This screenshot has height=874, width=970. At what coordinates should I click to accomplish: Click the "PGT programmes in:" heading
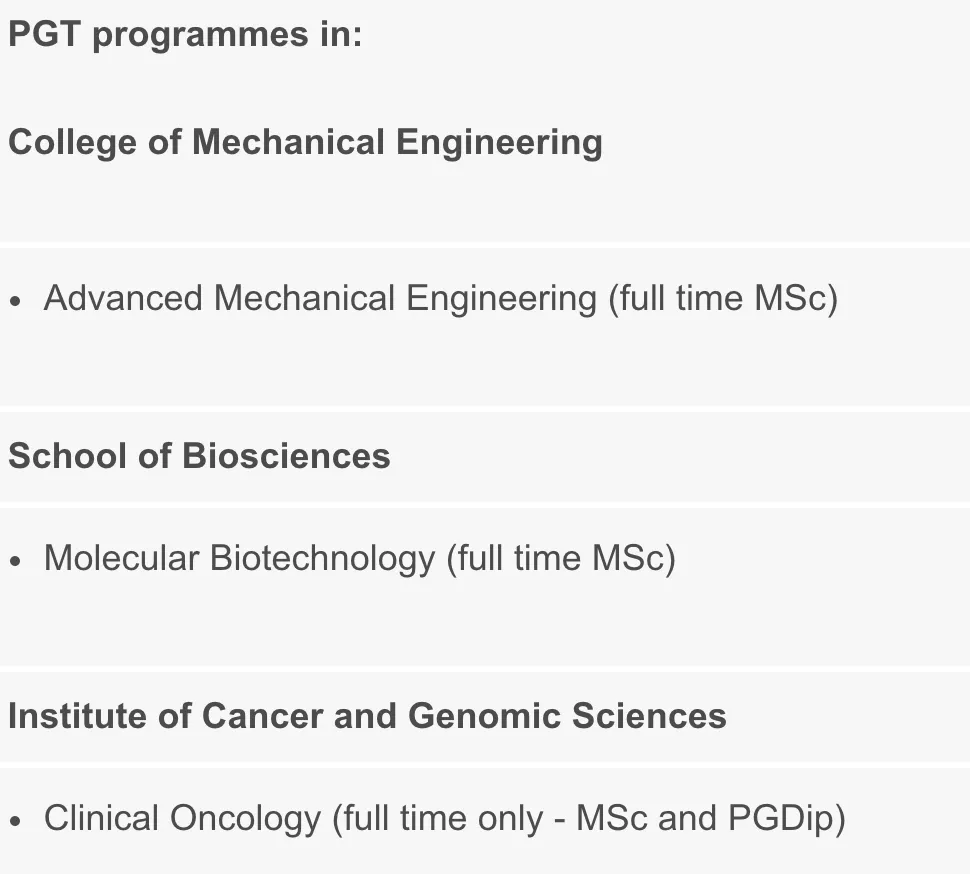[185, 35]
